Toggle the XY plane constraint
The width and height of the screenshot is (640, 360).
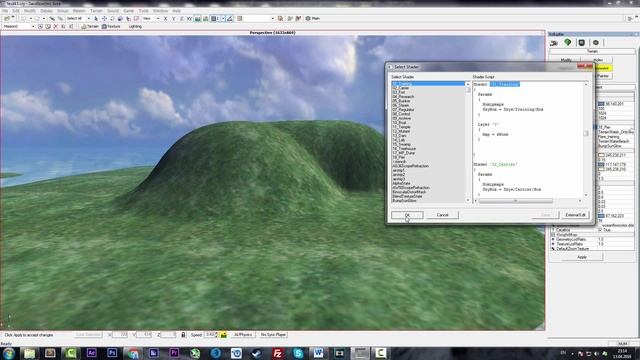click(x=189, y=18)
